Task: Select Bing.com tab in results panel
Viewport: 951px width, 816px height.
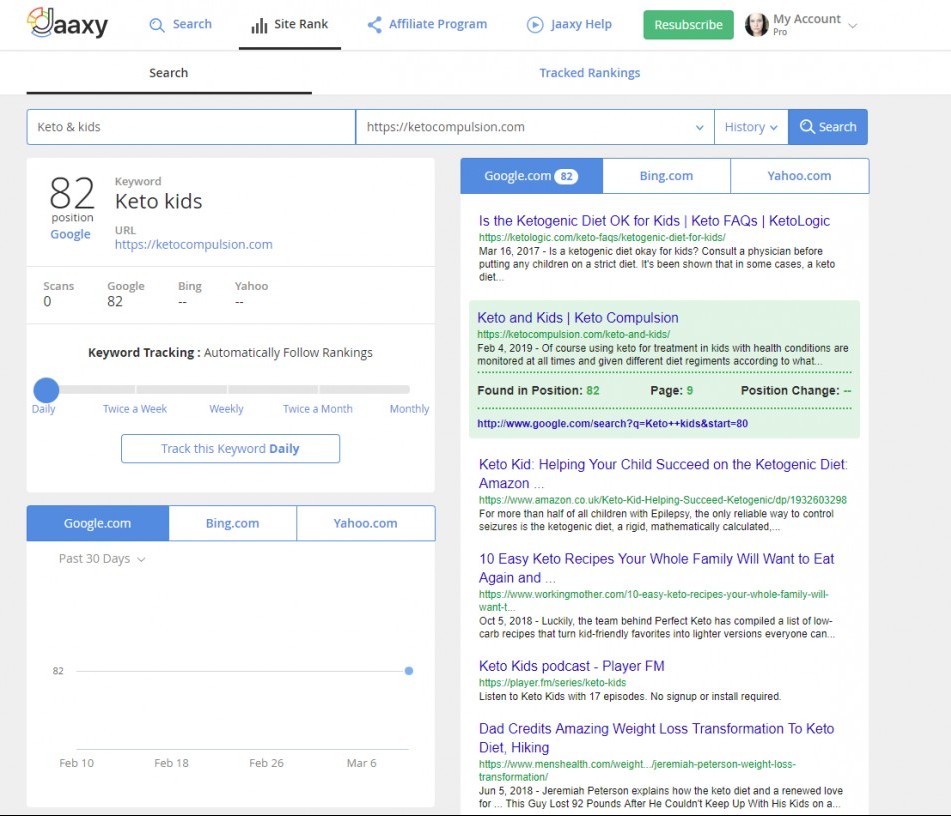Action: tap(666, 176)
